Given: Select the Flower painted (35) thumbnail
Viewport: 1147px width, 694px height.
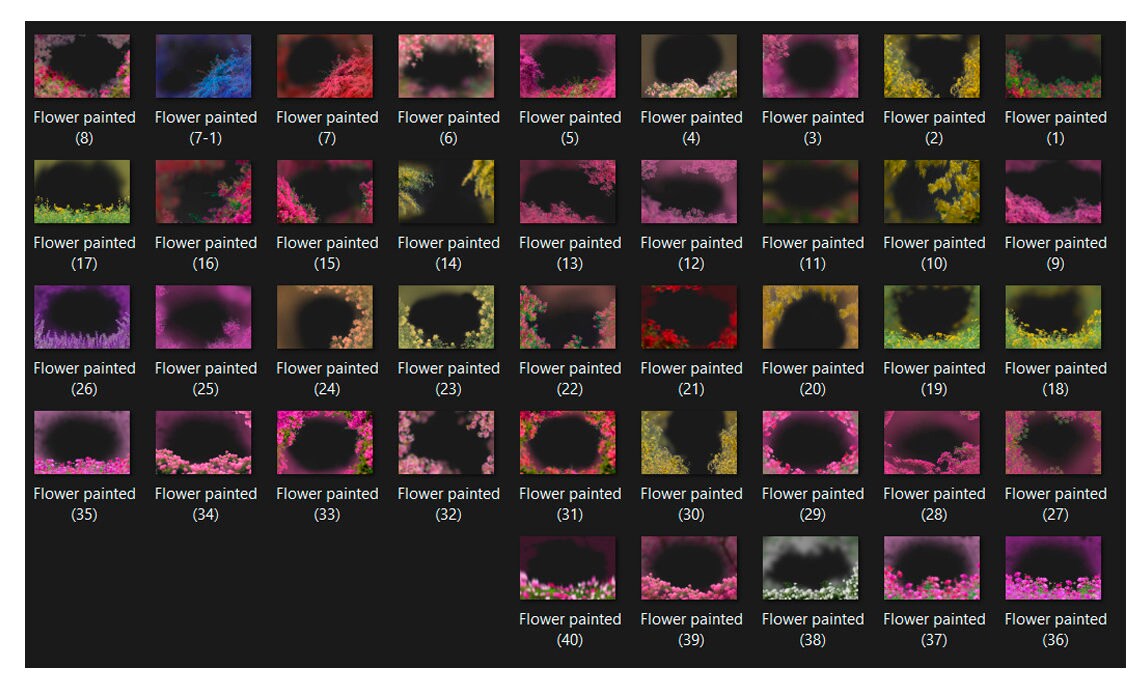Looking at the screenshot, I should (82, 442).
